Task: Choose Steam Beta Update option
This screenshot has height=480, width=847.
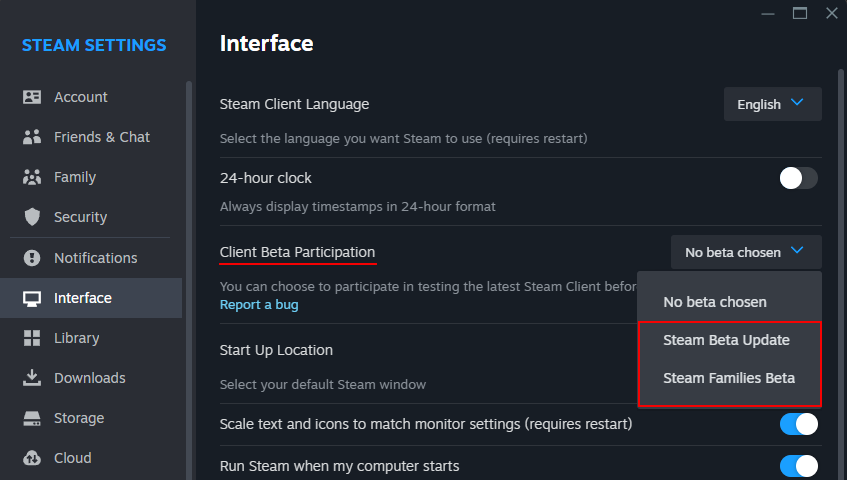Action: tap(726, 340)
